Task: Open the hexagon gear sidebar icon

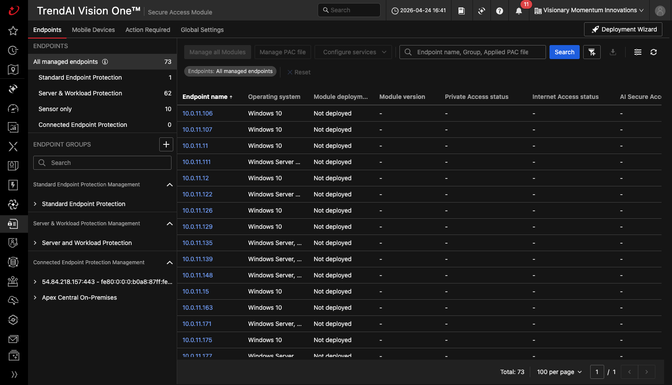Action: coord(13,320)
